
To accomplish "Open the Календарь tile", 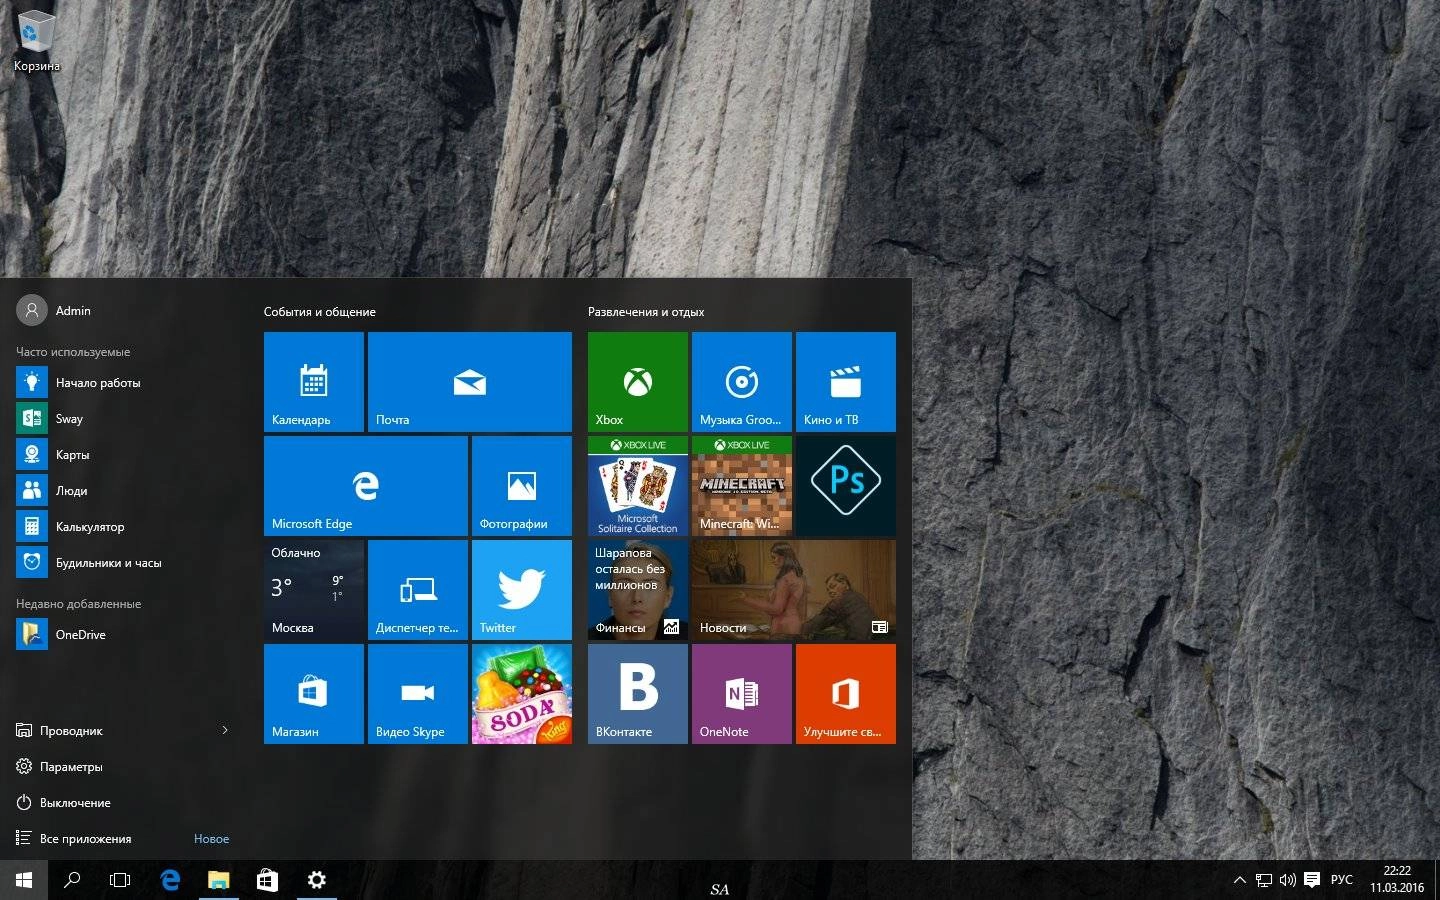I will [314, 382].
